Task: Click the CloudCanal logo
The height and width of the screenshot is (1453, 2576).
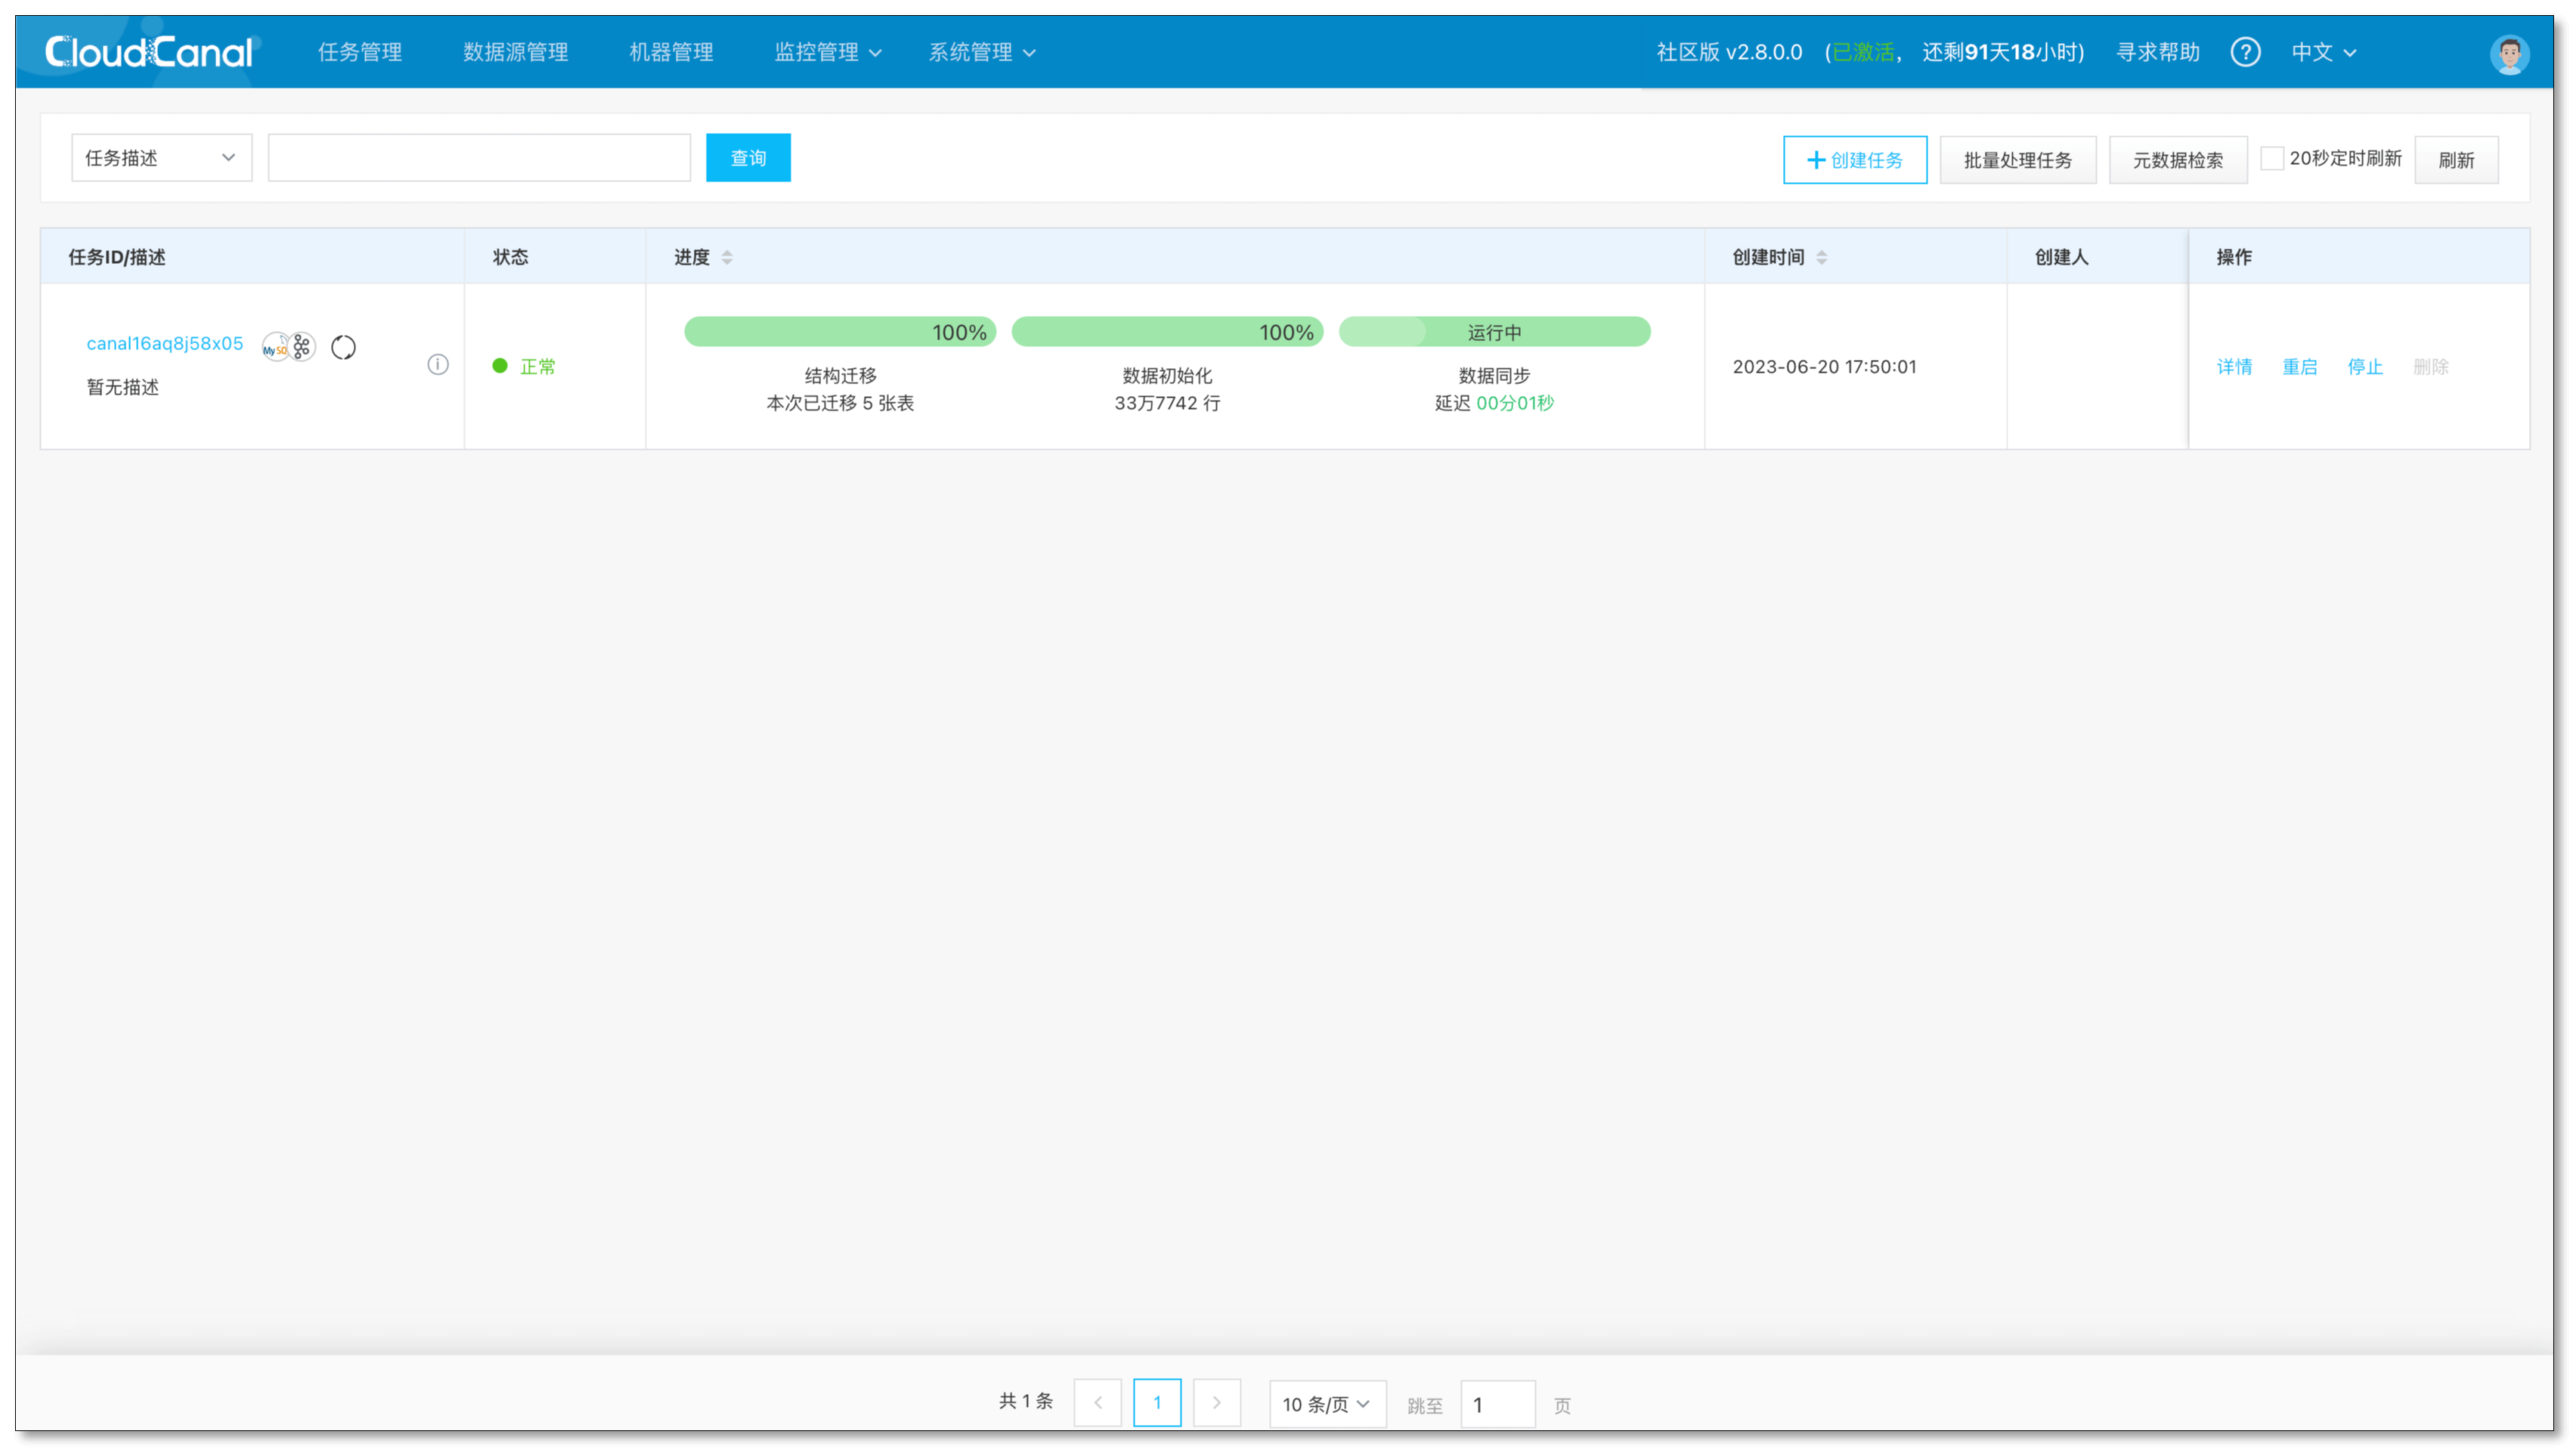Action: click(150, 52)
